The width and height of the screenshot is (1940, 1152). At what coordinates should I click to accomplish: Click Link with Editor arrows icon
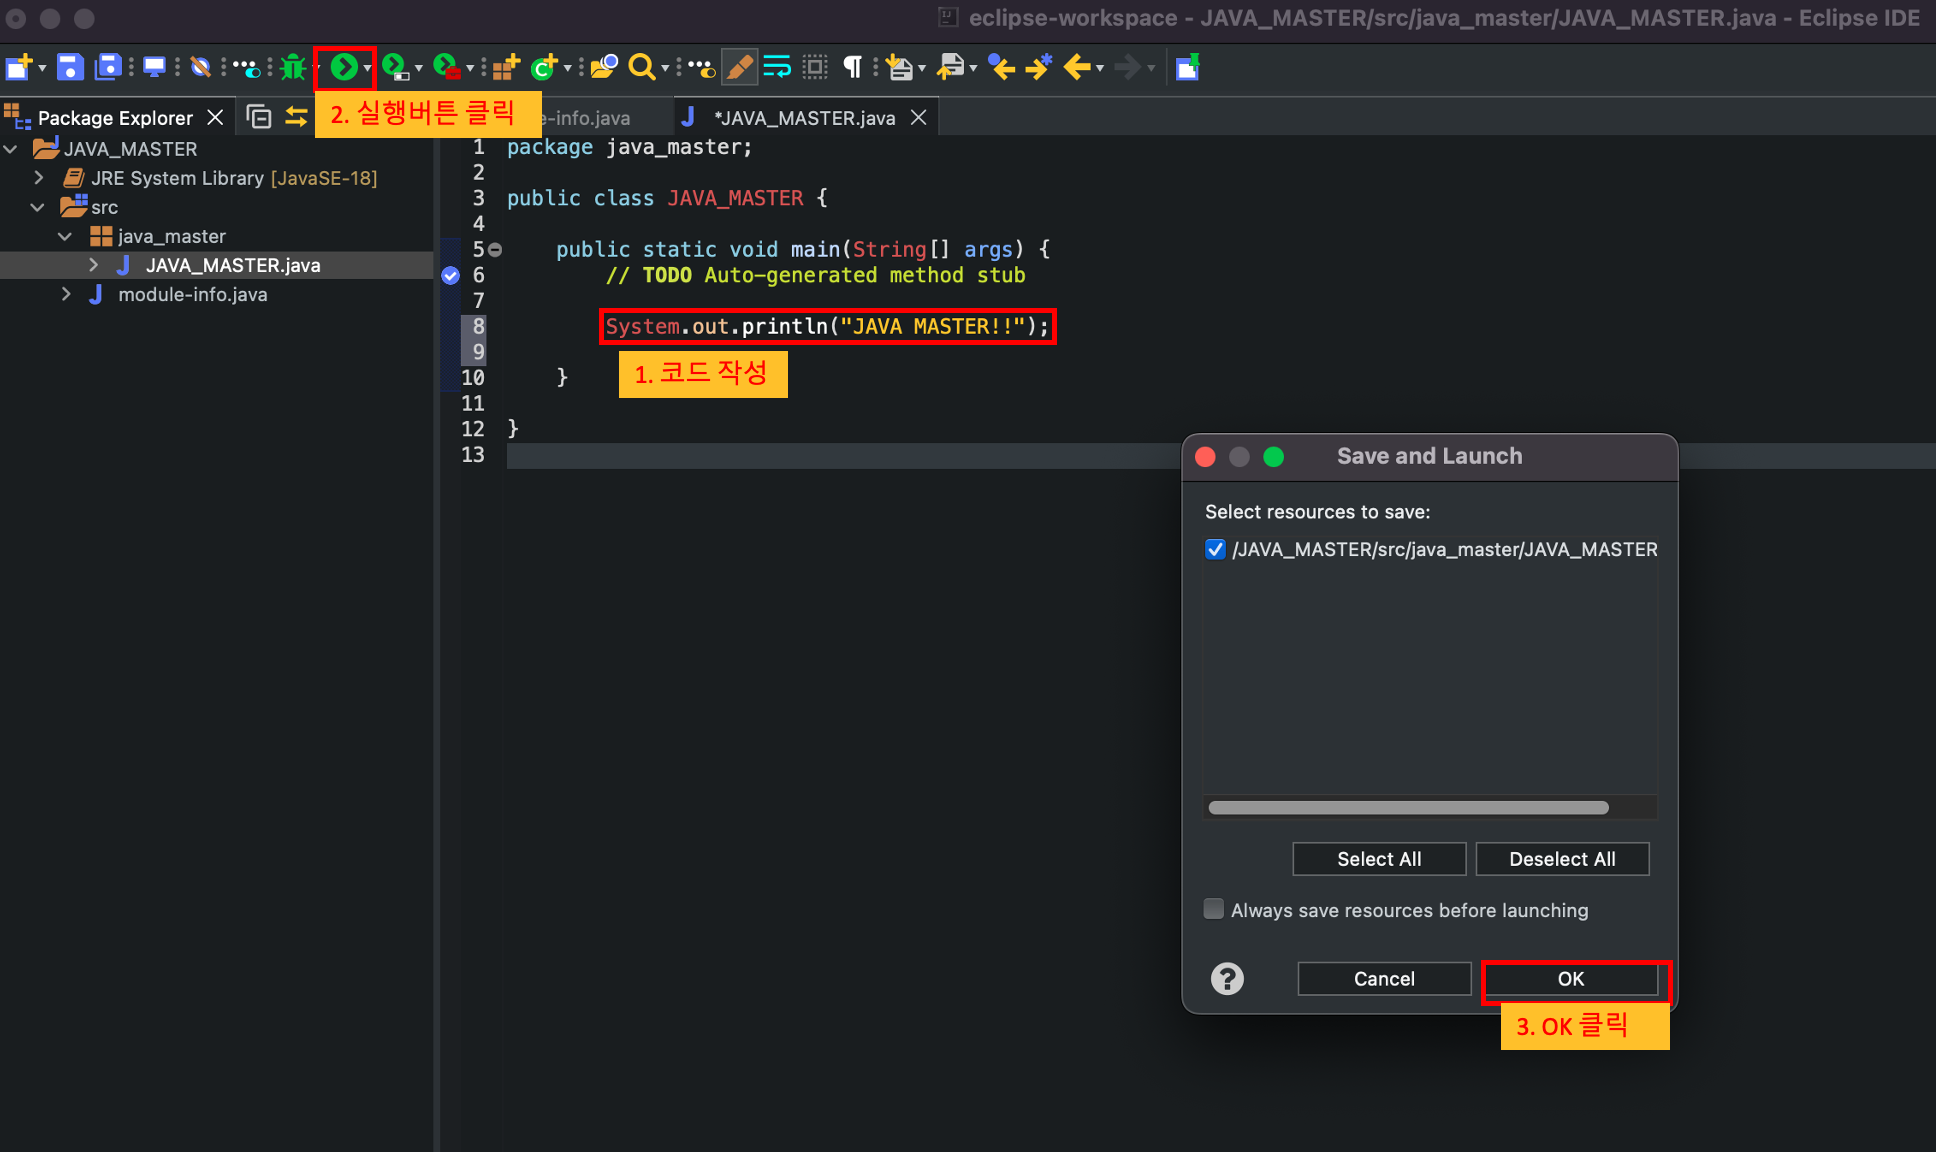296,118
